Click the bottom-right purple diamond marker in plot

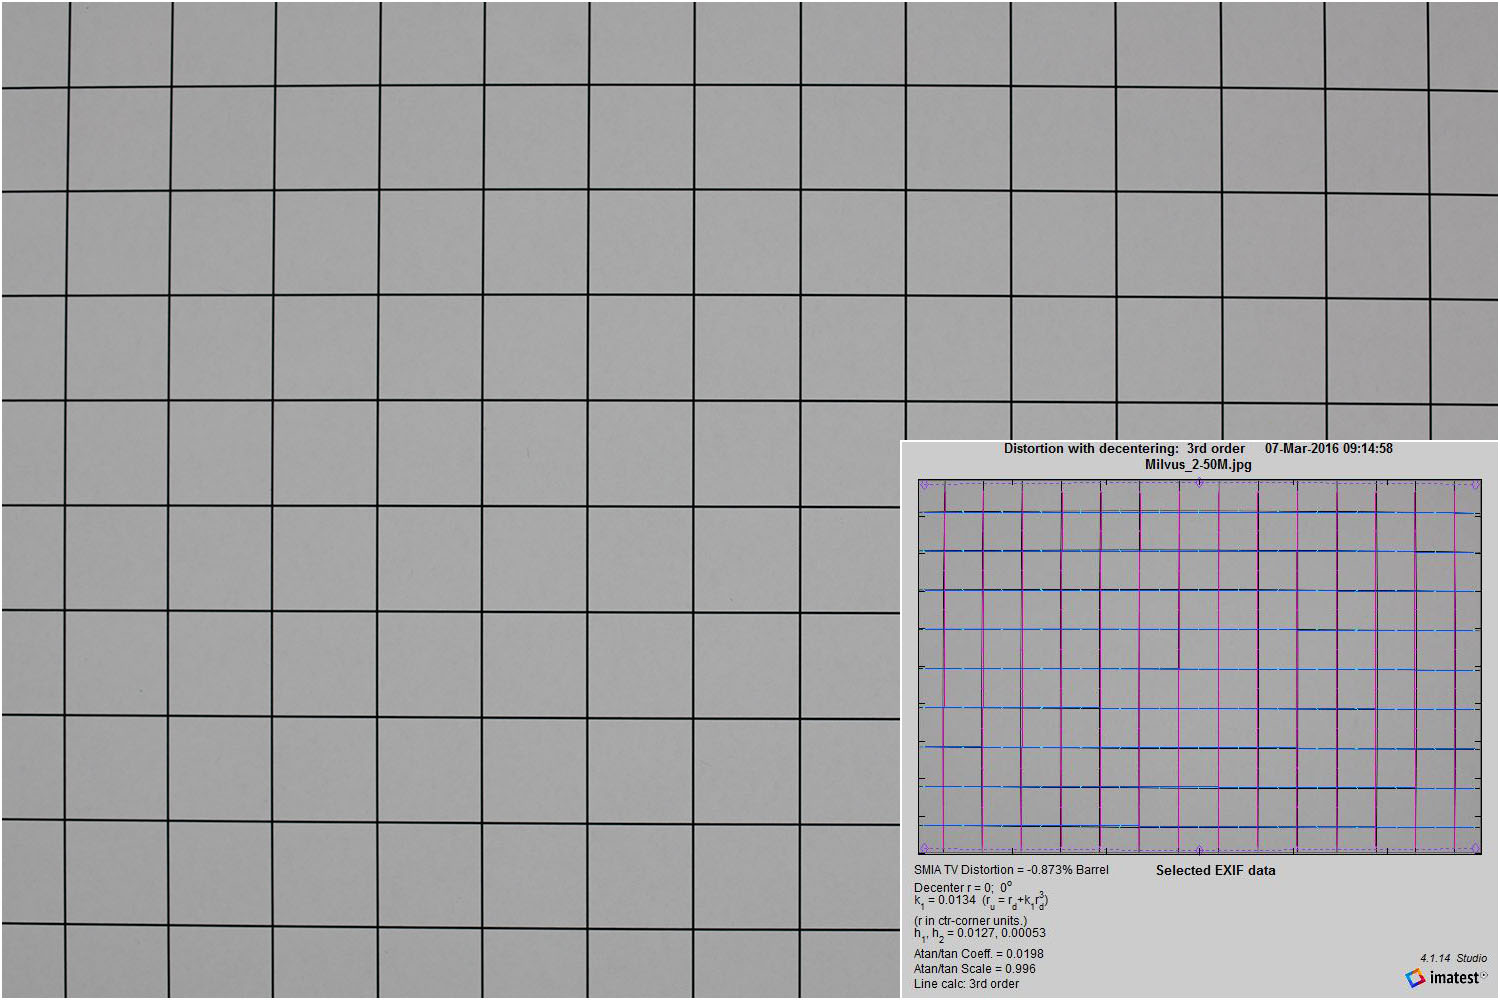(1475, 848)
